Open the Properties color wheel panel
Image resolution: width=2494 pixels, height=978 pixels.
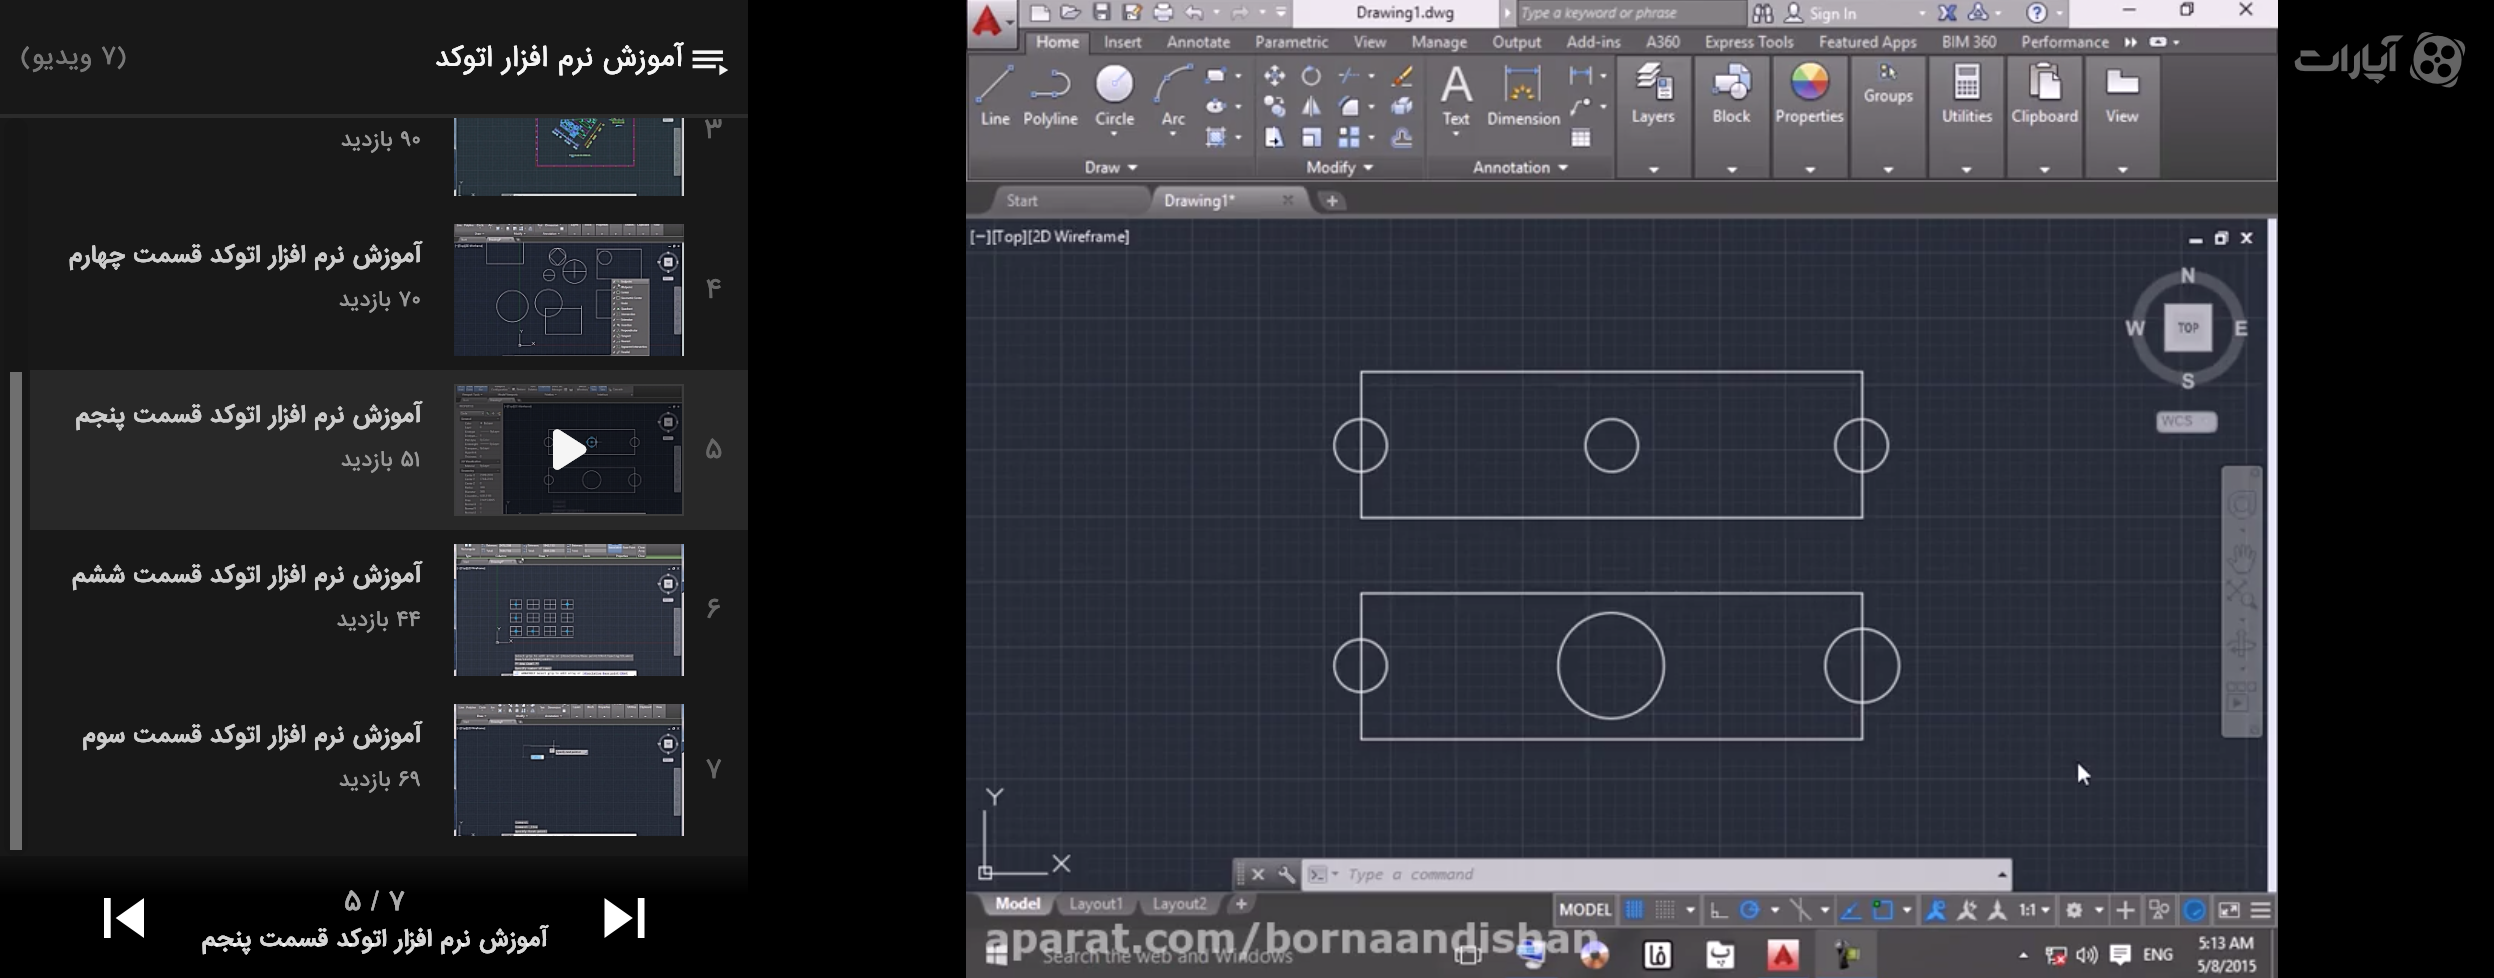(1809, 95)
